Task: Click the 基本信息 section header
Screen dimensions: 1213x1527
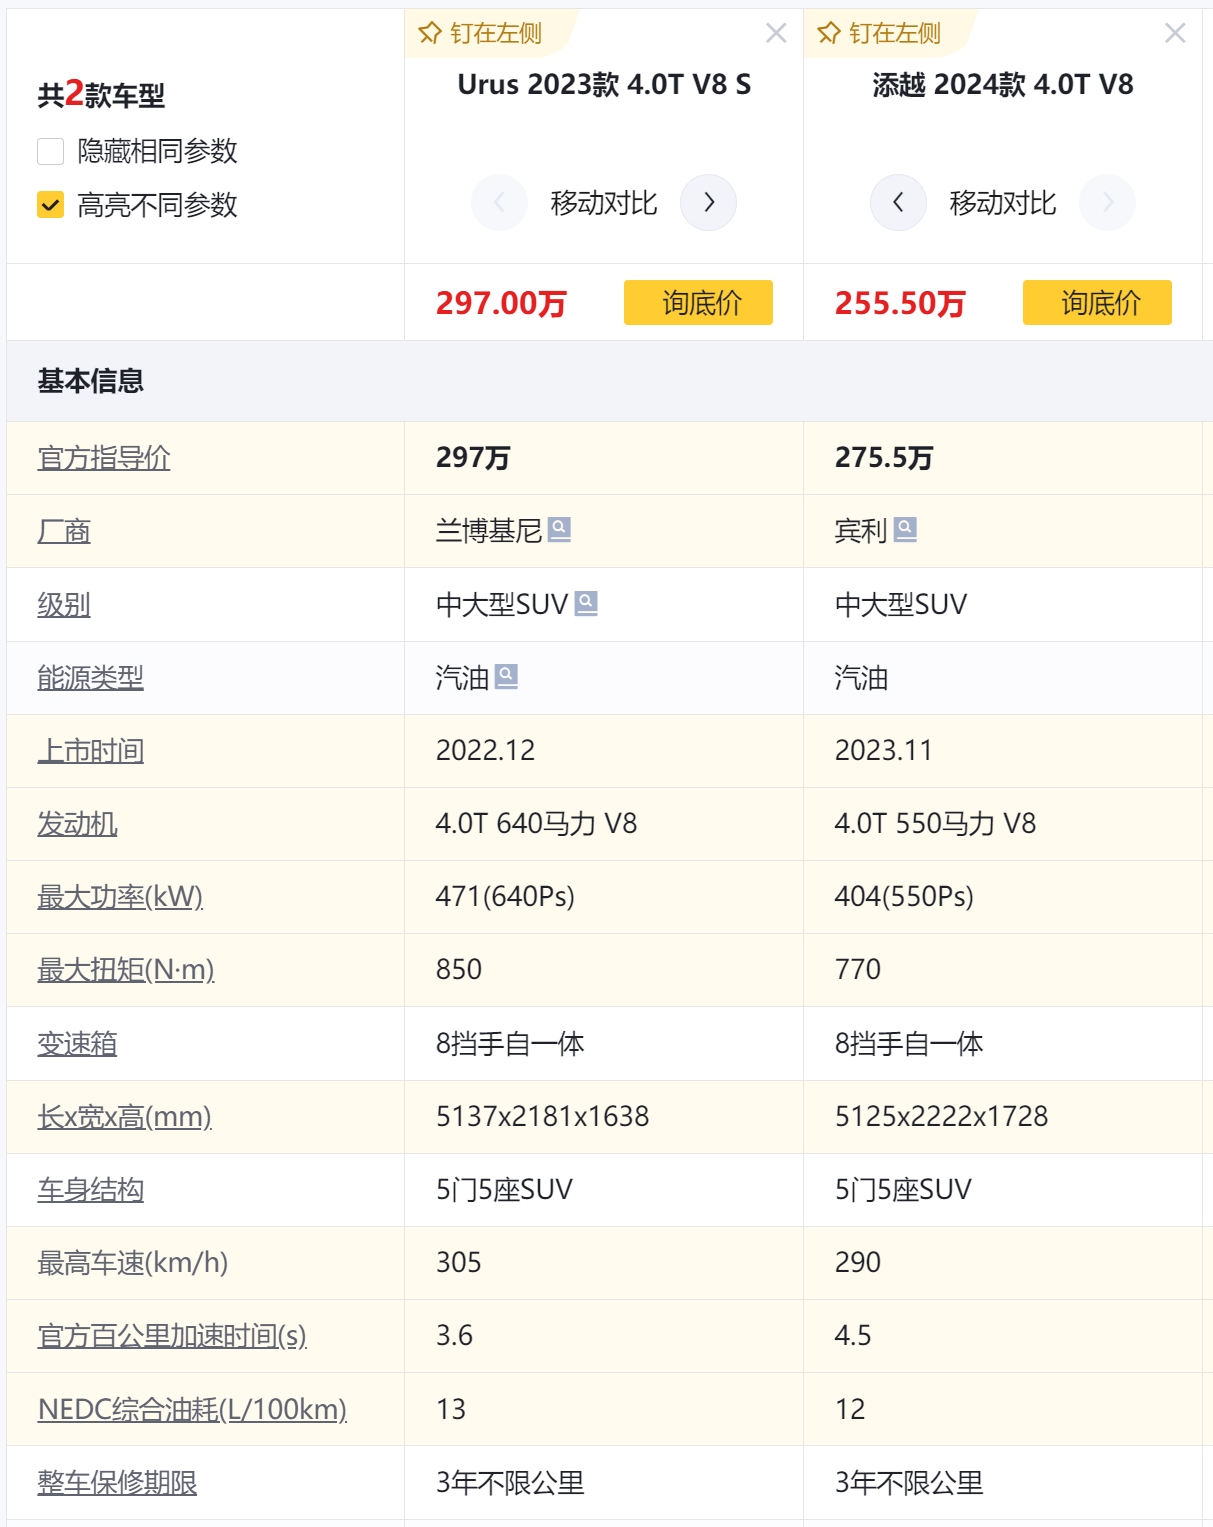Action: click(91, 381)
